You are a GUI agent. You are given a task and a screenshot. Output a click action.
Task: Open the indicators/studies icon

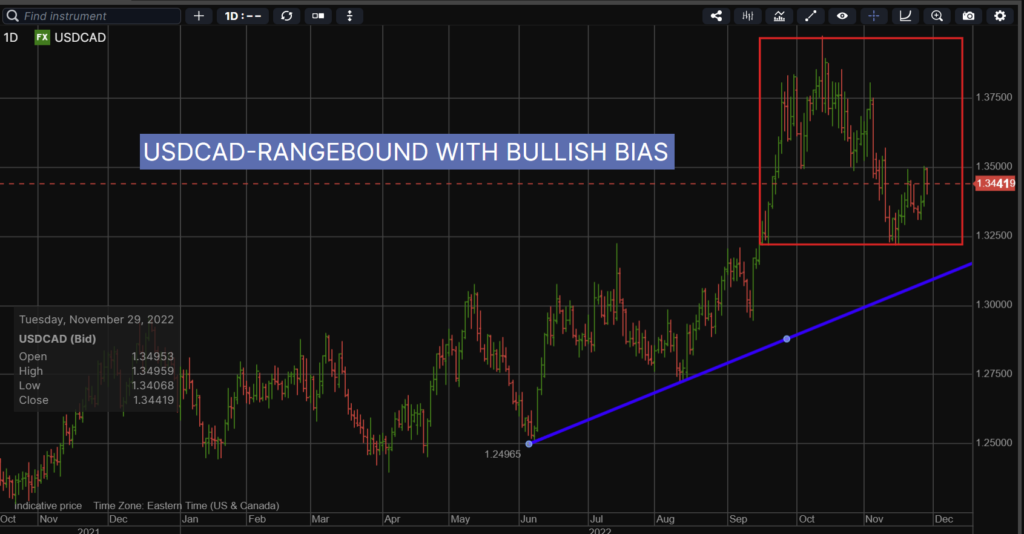click(778, 16)
